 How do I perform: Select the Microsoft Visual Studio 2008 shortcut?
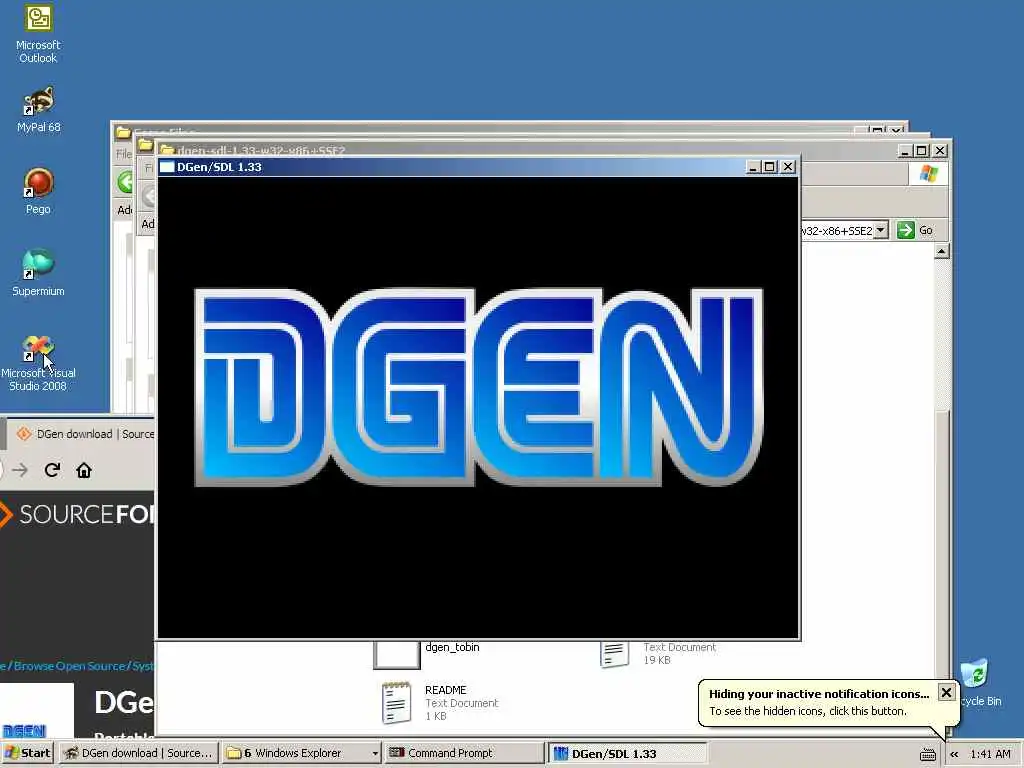tap(38, 363)
